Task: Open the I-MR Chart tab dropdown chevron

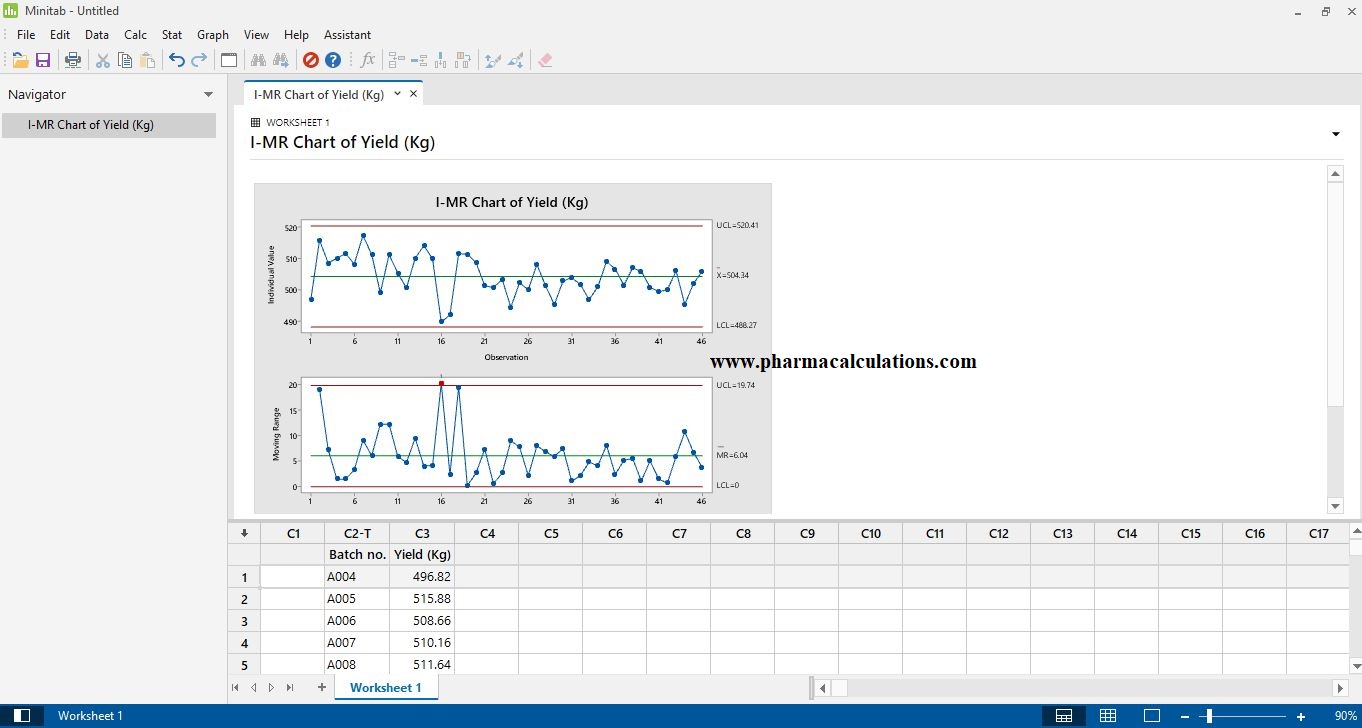Action: click(397, 94)
